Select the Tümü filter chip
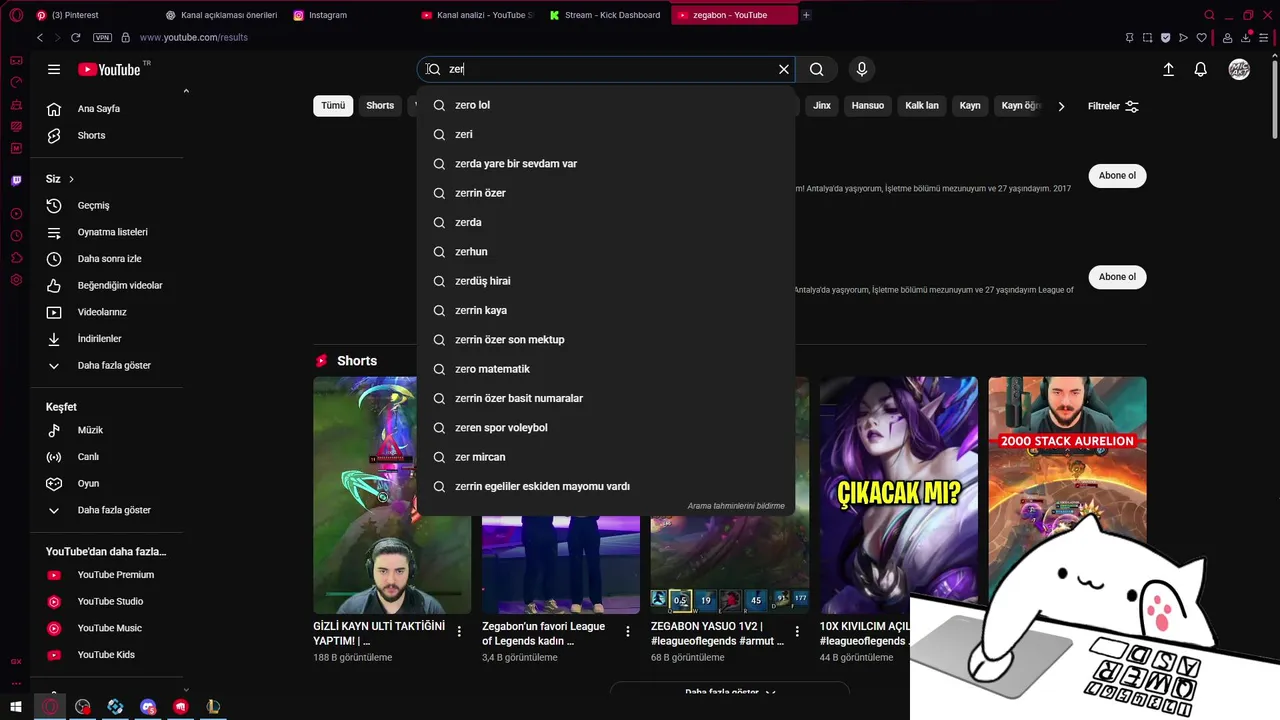This screenshot has height=720, width=1280. [333, 105]
